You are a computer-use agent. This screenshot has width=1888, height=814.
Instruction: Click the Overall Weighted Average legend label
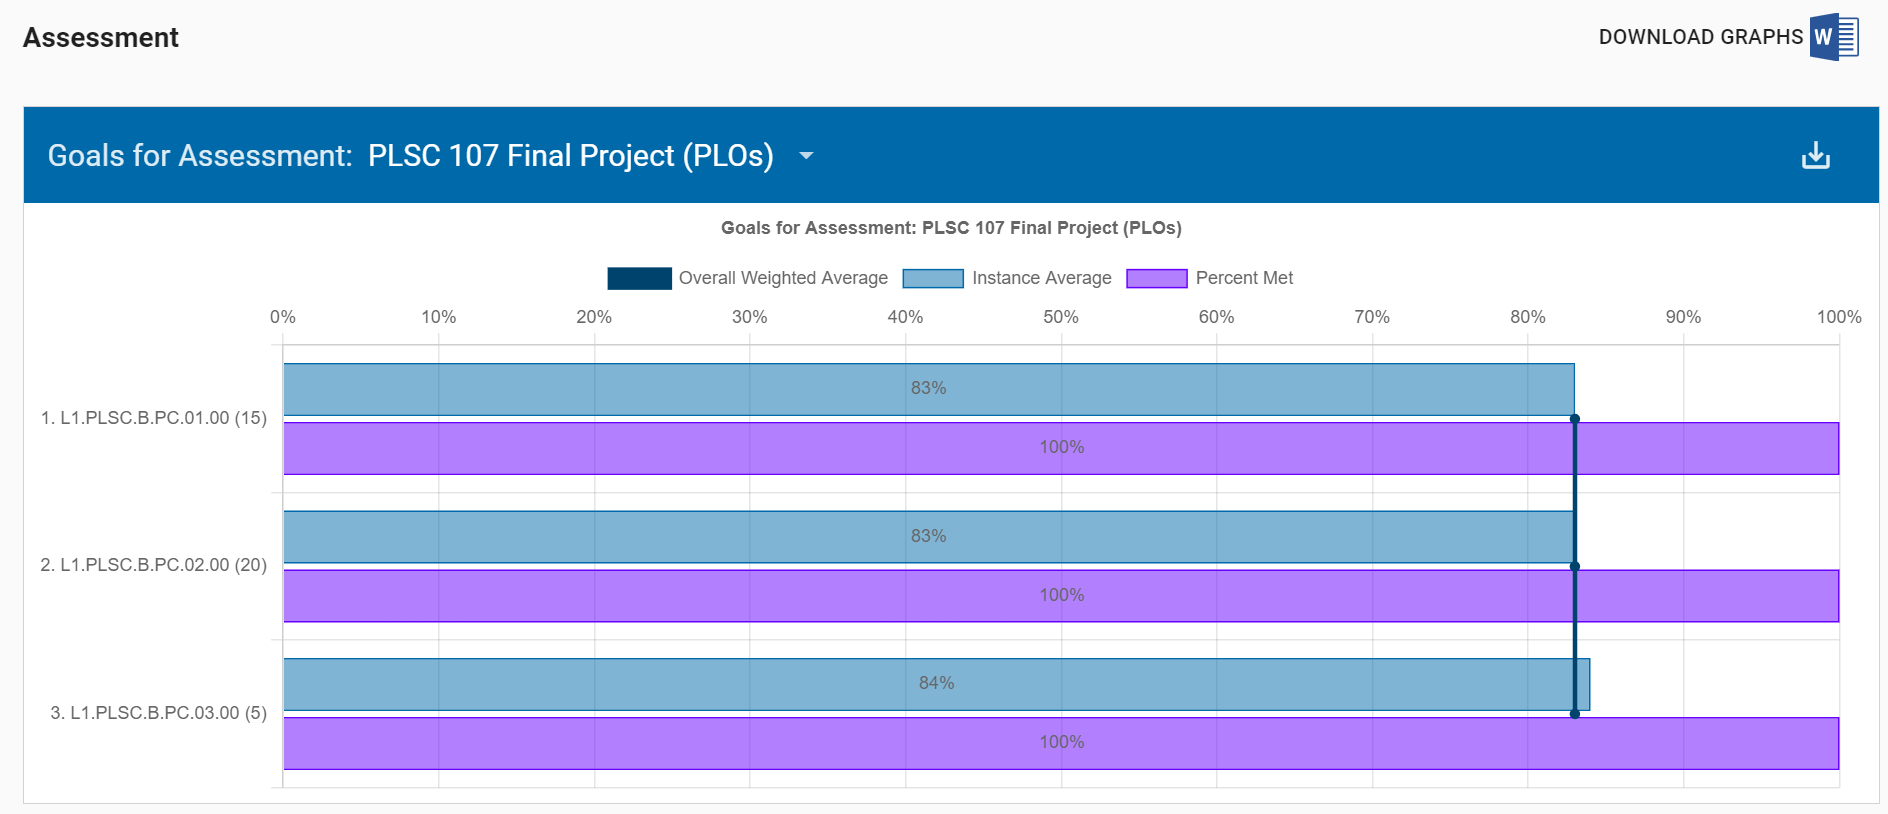(x=783, y=278)
